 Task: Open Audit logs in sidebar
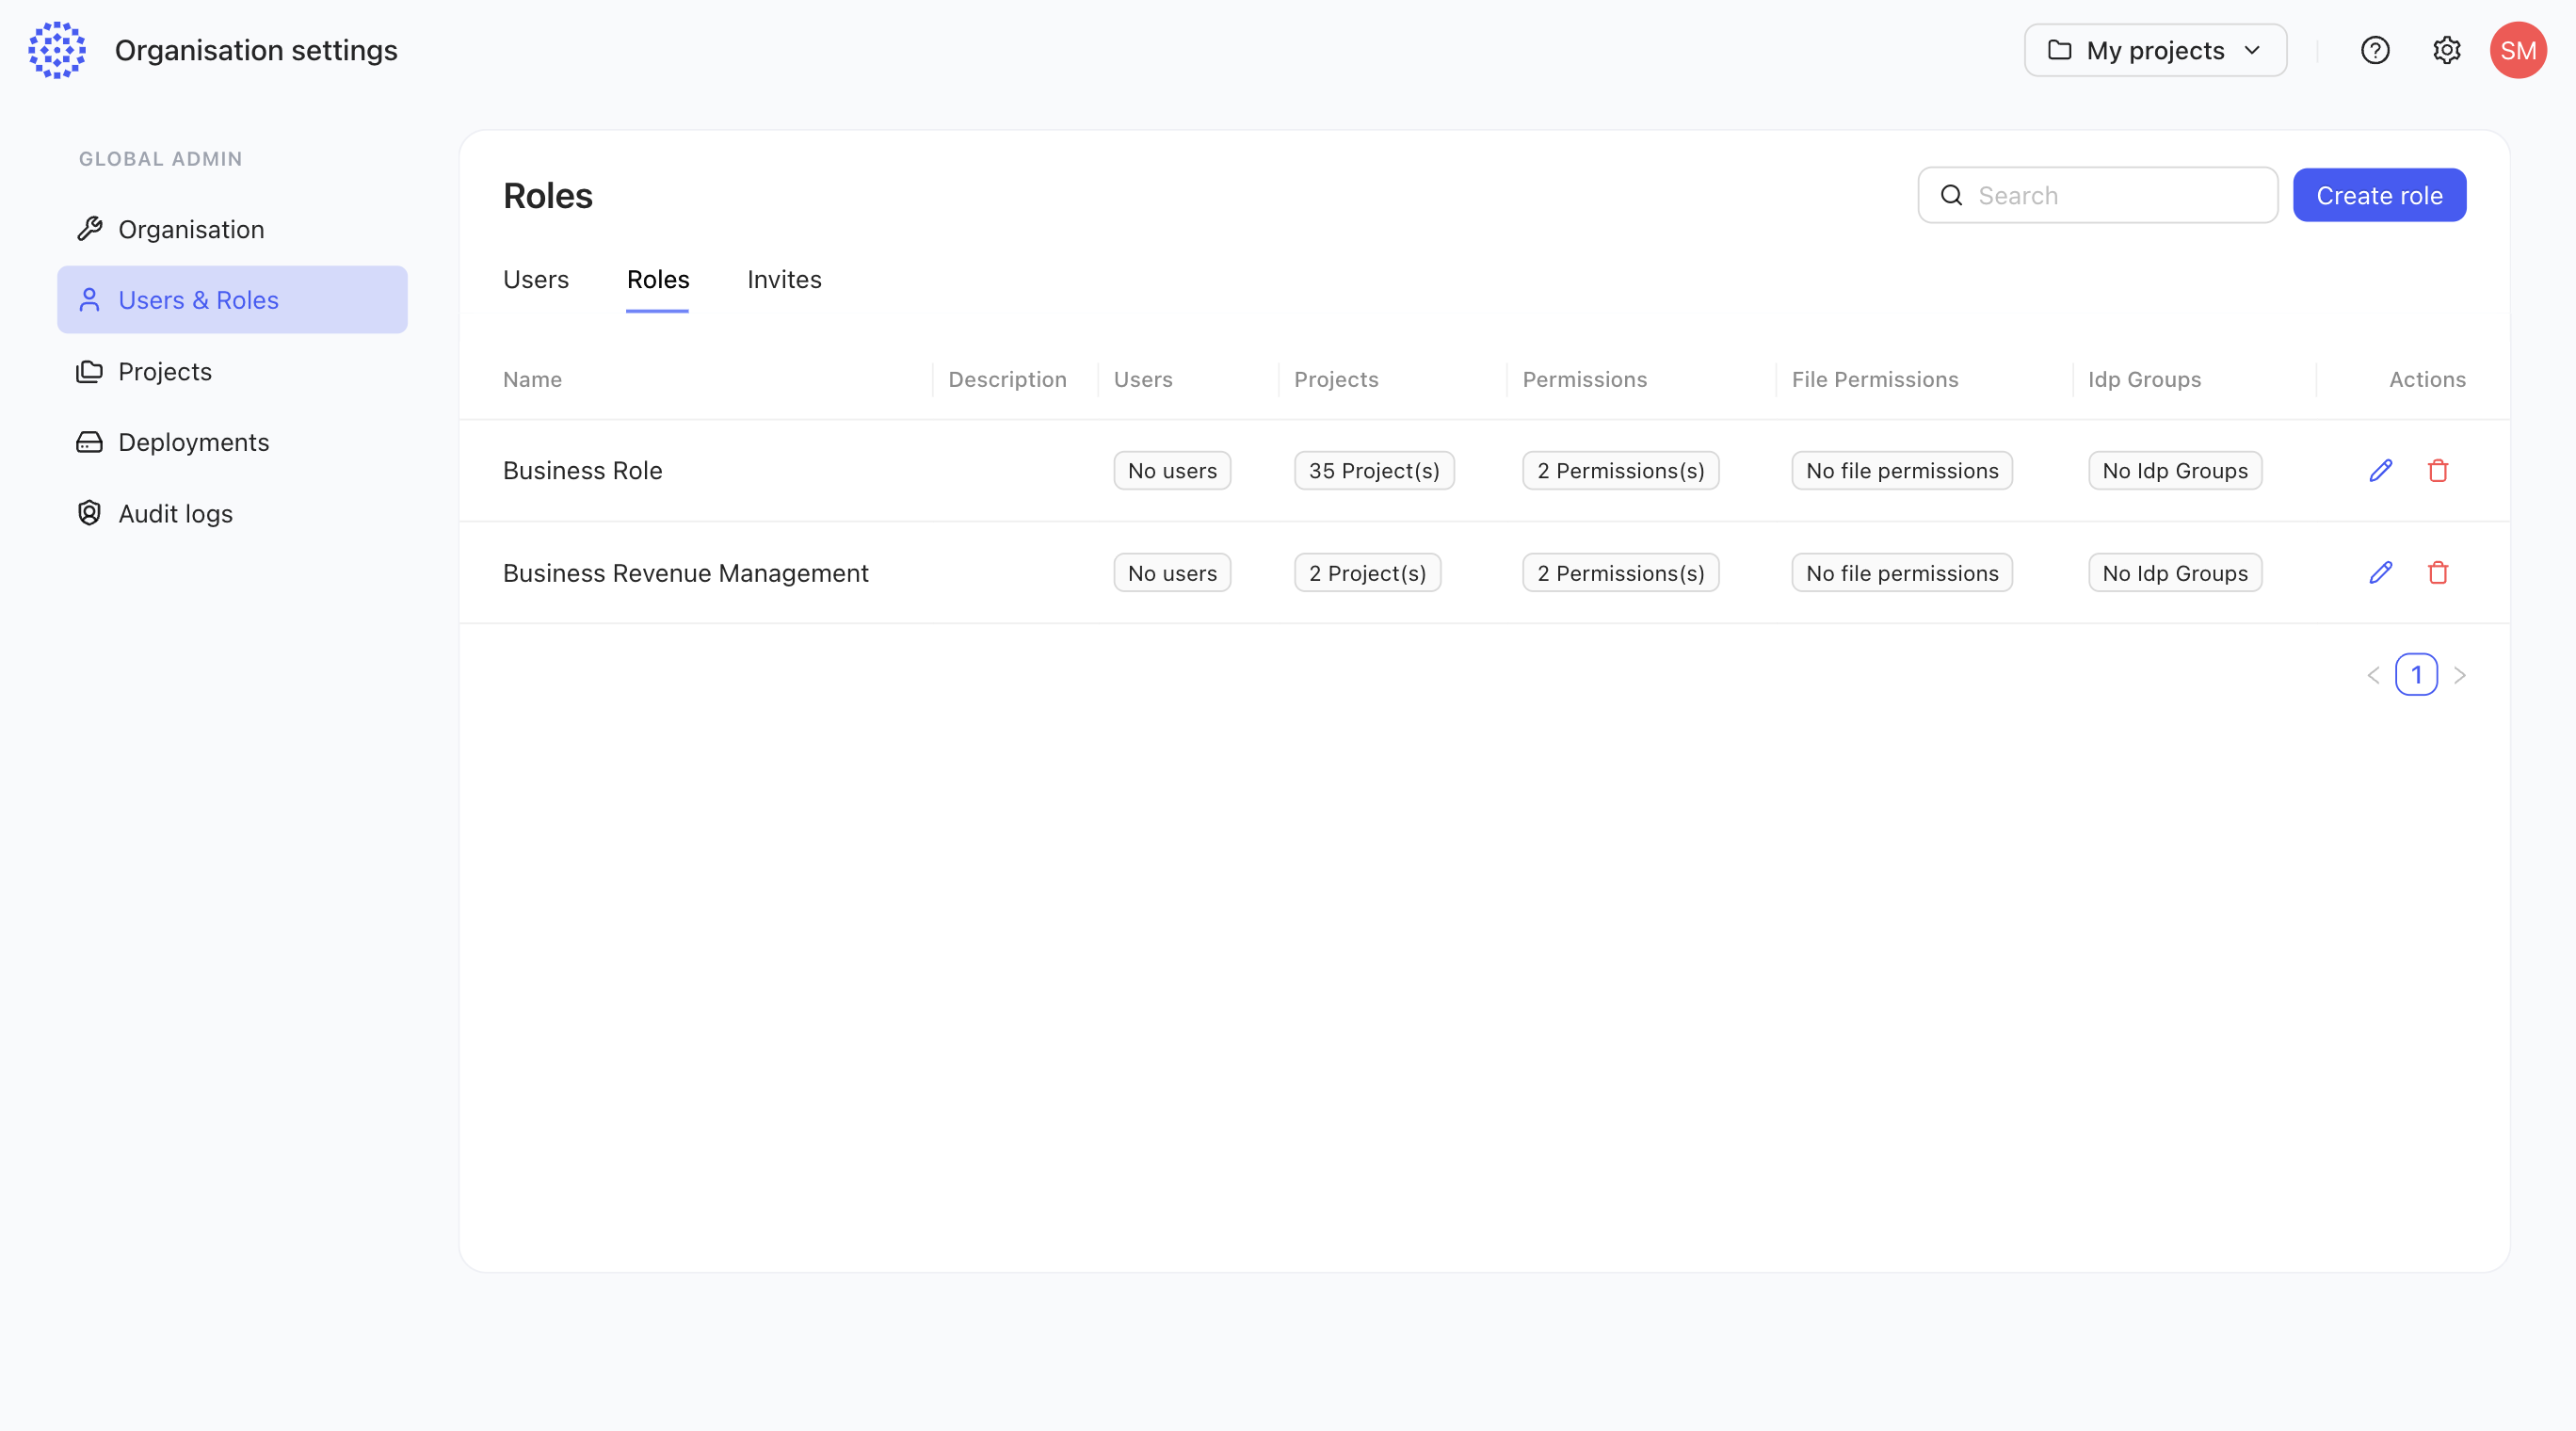point(175,514)
